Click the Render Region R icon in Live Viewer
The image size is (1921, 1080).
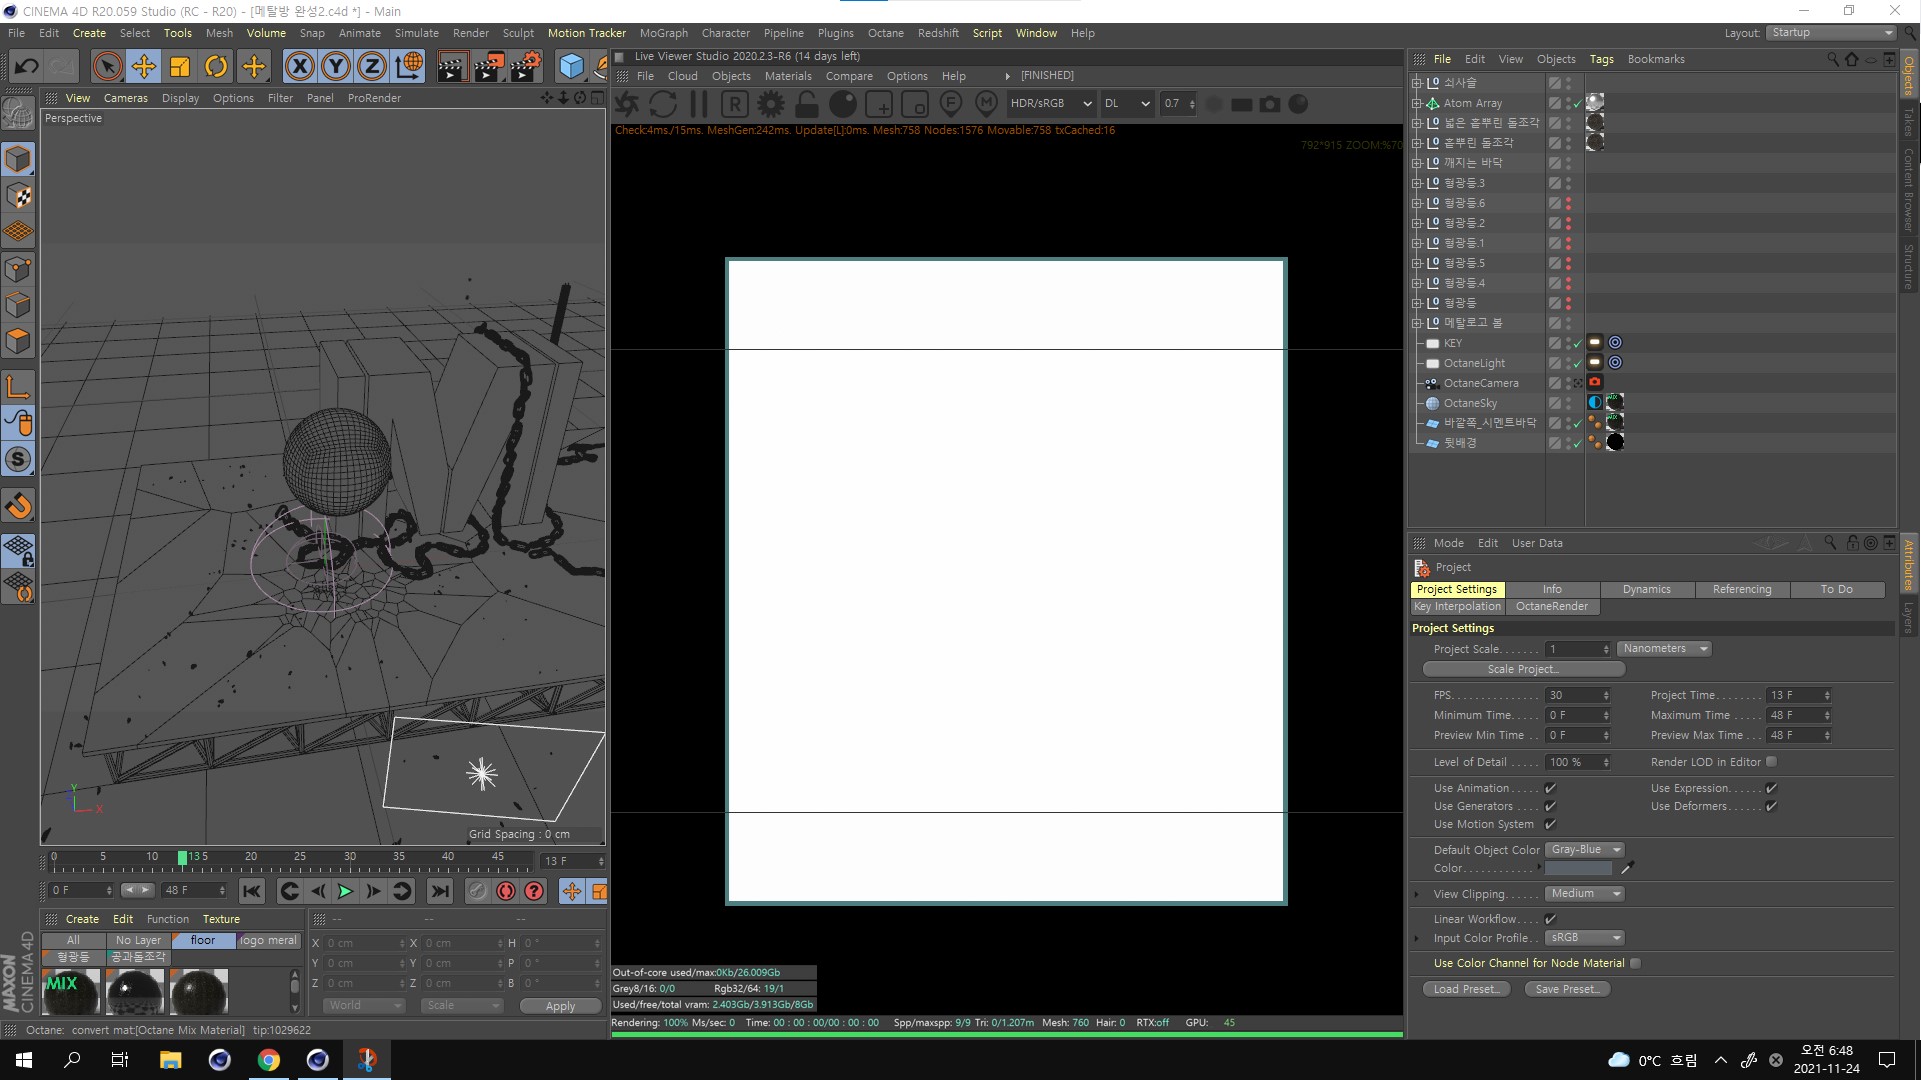click(735, 104)
